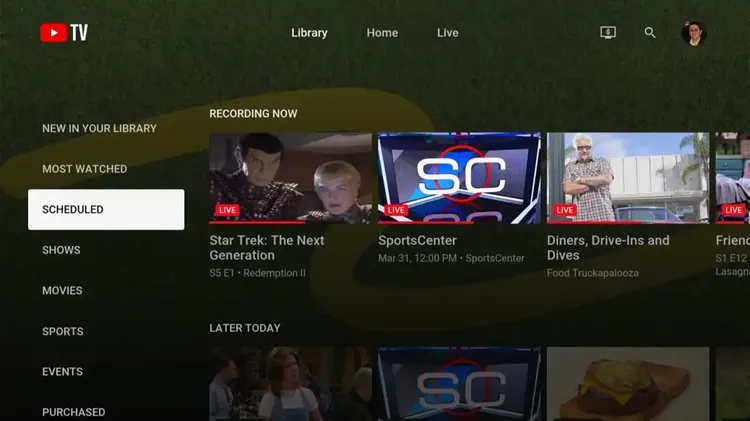Play Diners, Drive-Ins and Dives thumbnail
The width and height of the screenshot is (750, 421).
click(628, 178)
